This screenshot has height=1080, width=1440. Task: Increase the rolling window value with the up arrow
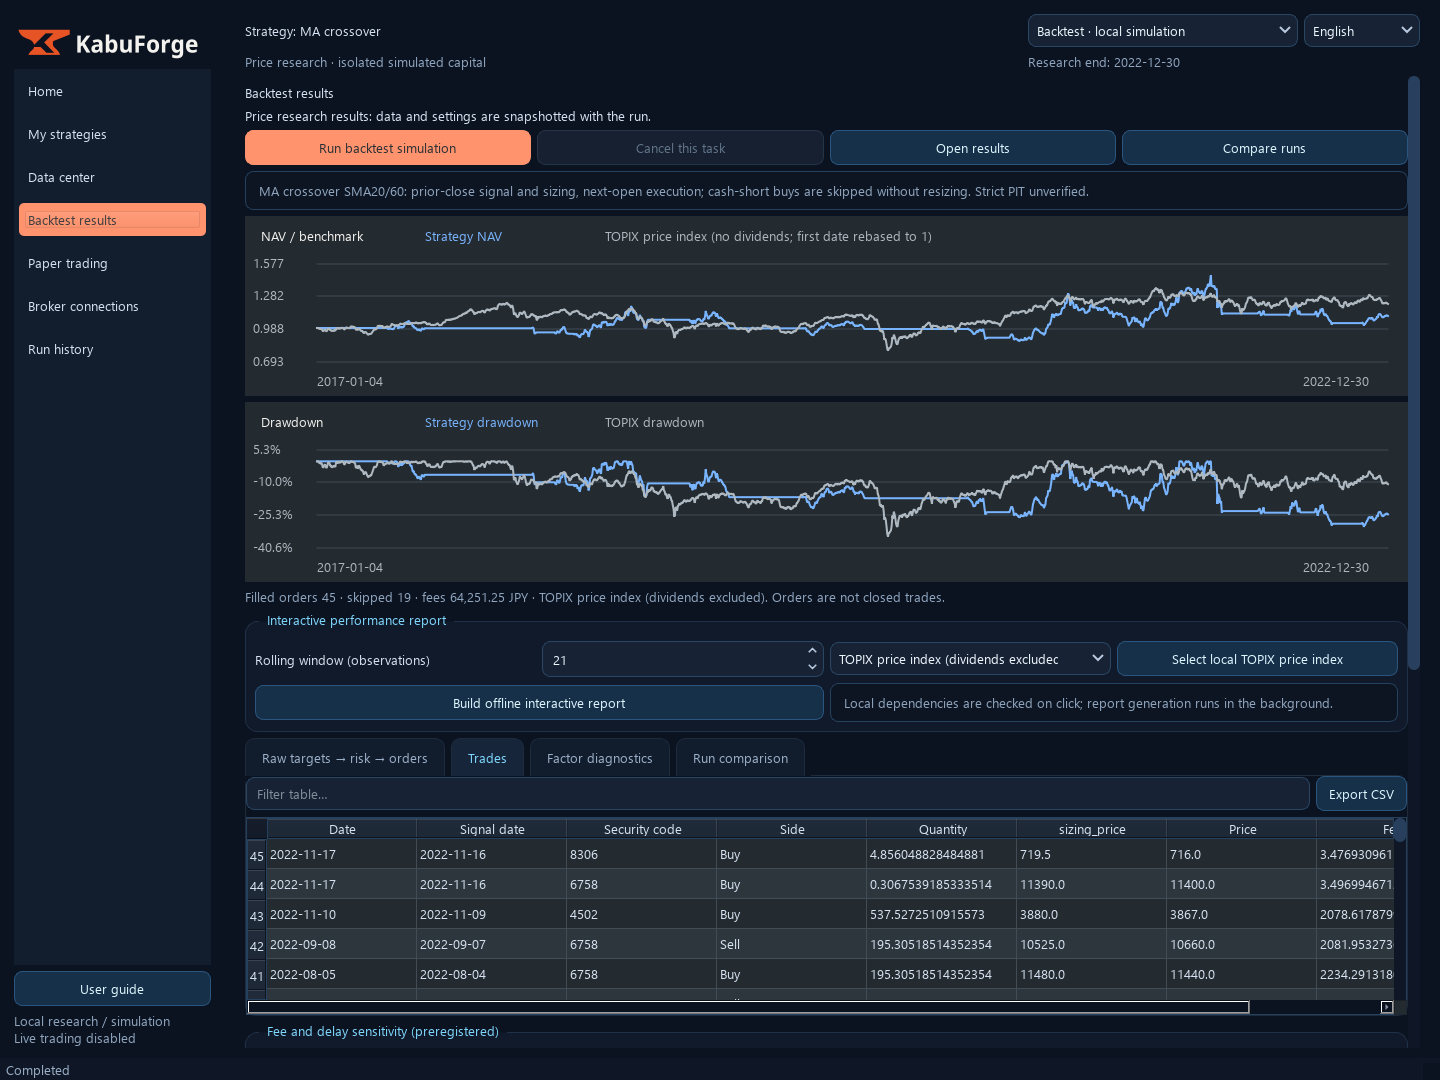(x=812, y=651)
